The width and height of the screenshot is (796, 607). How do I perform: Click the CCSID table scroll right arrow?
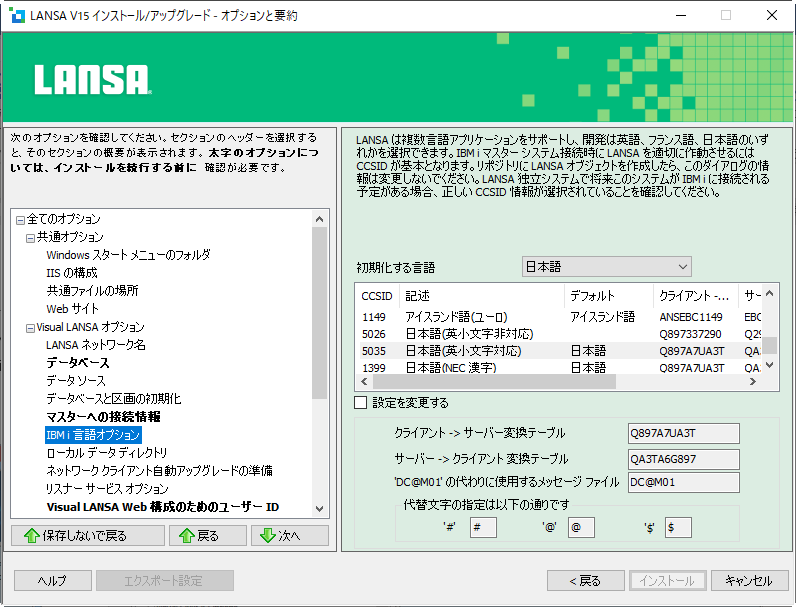tap(753, 382)
